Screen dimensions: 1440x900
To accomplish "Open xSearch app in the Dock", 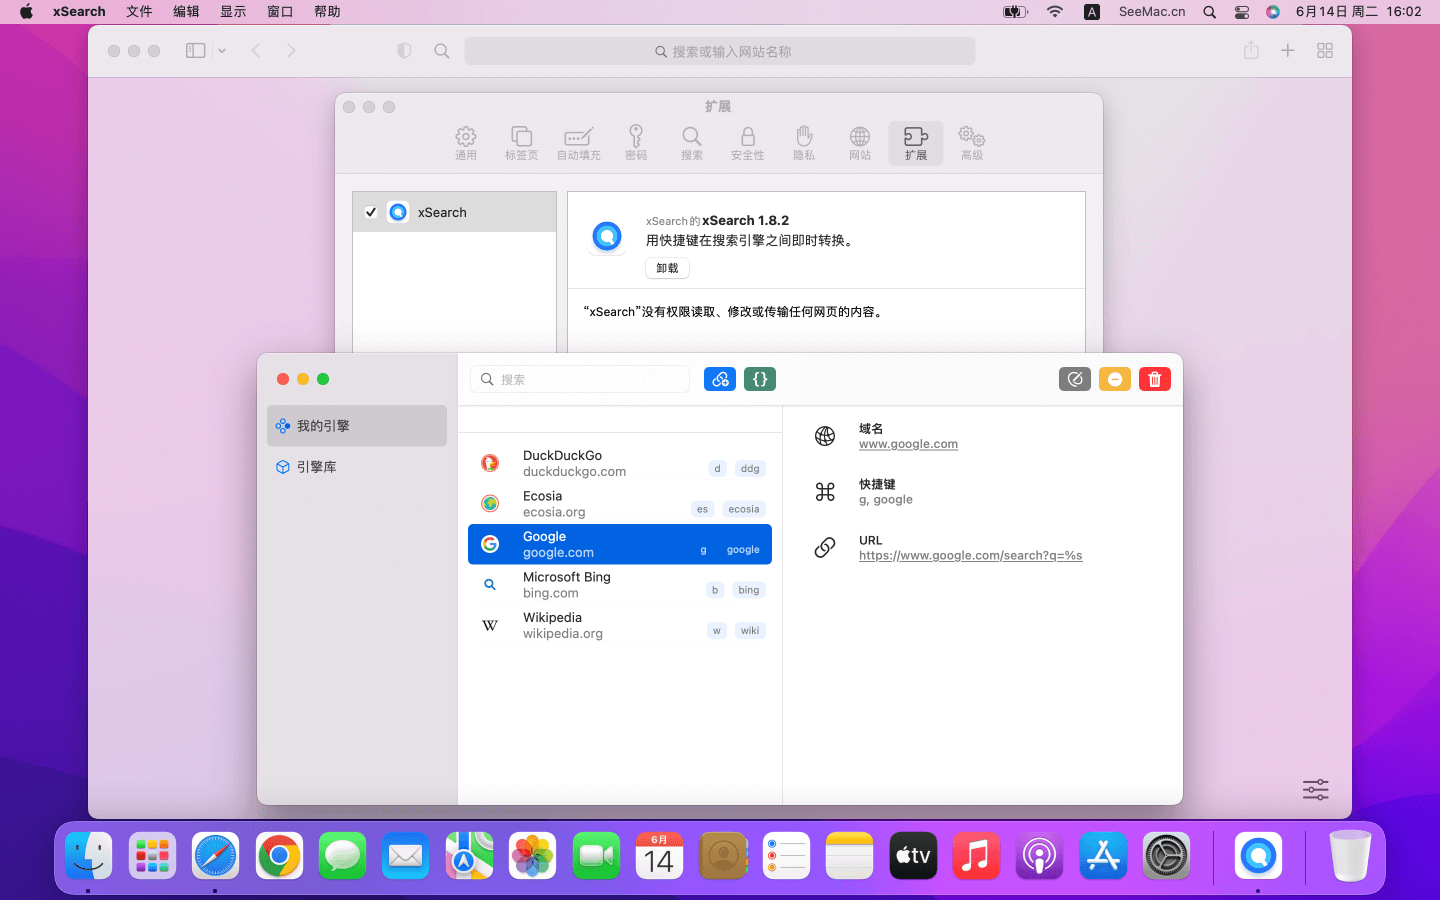I will pos(1258,856).
